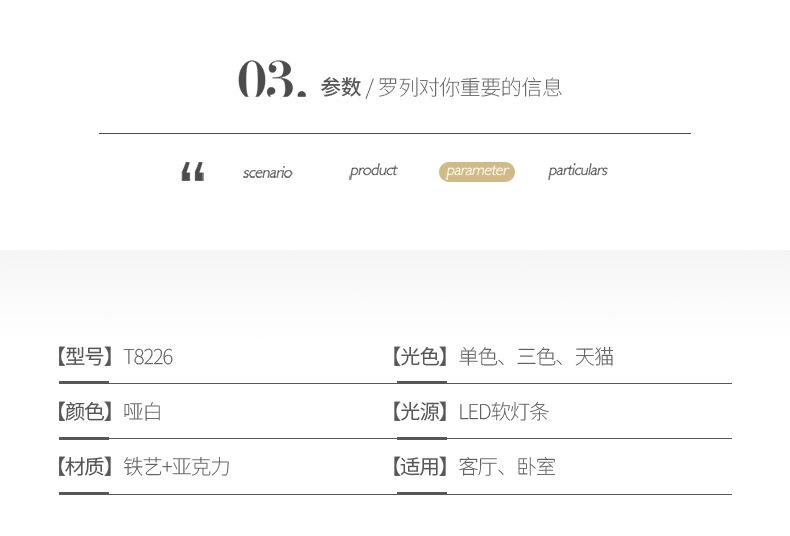Open the scenario tab
This screenshot has height=536, width=790.
(x=268, y=173)
